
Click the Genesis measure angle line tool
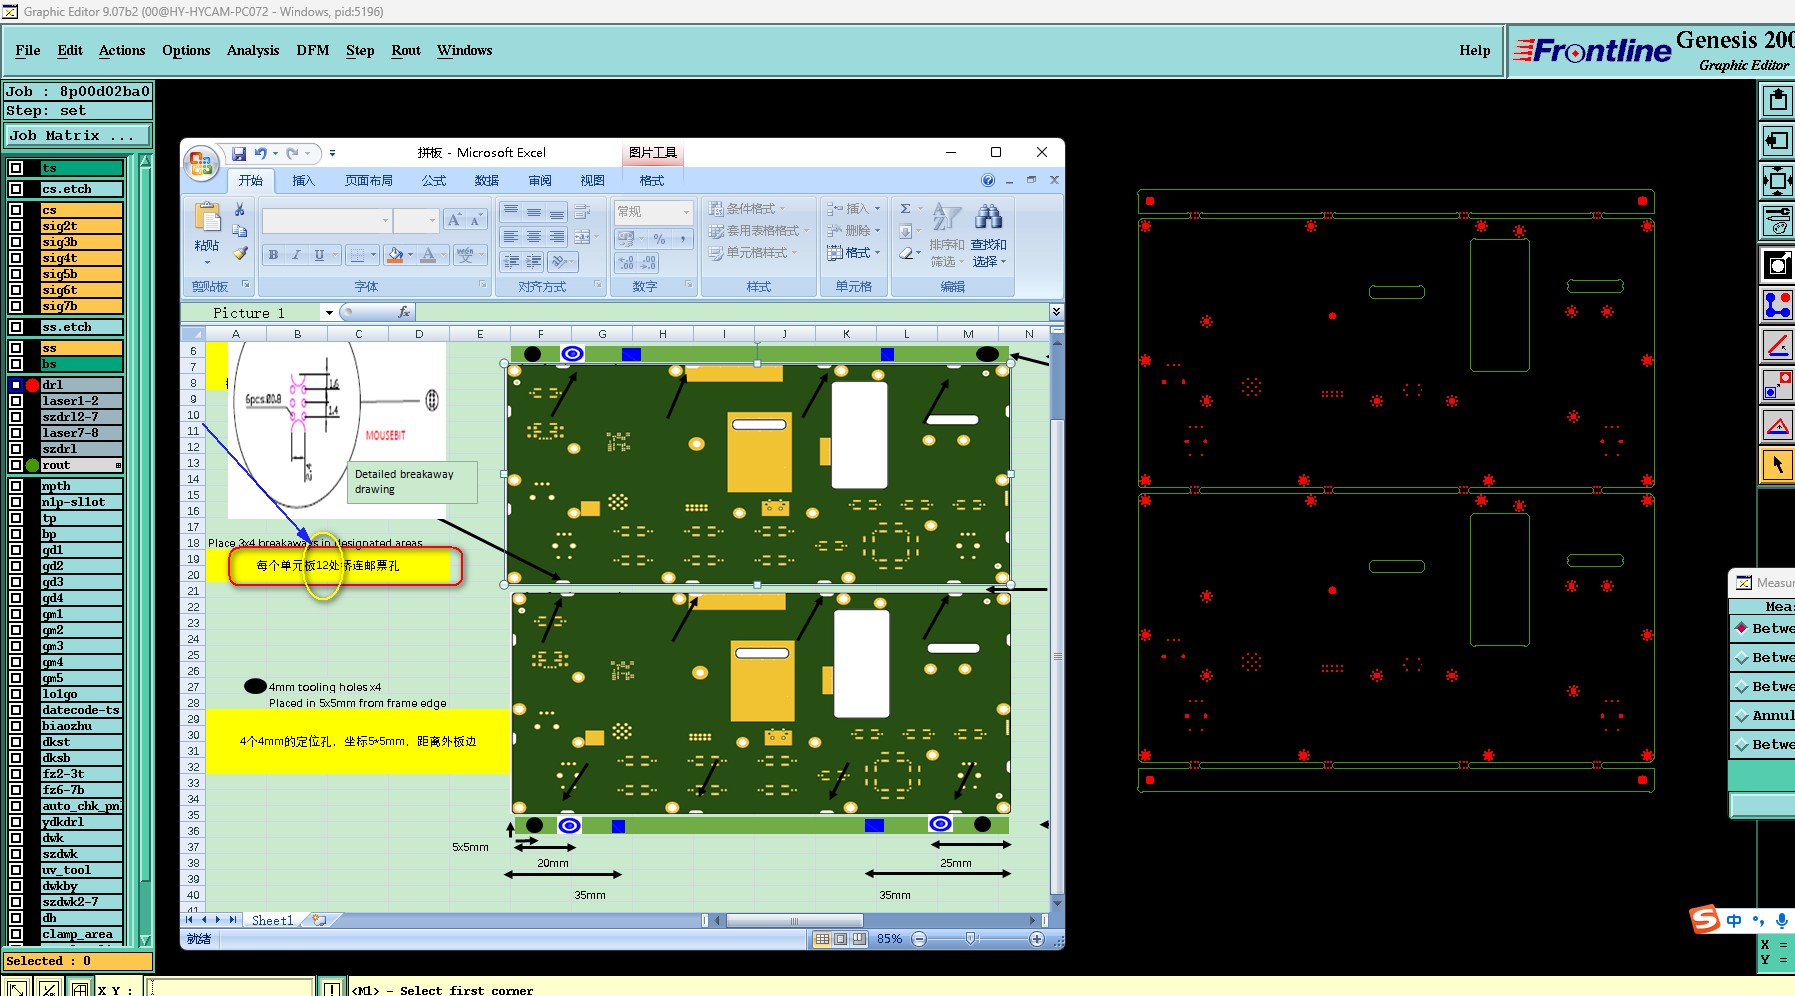coord(1777,345)
